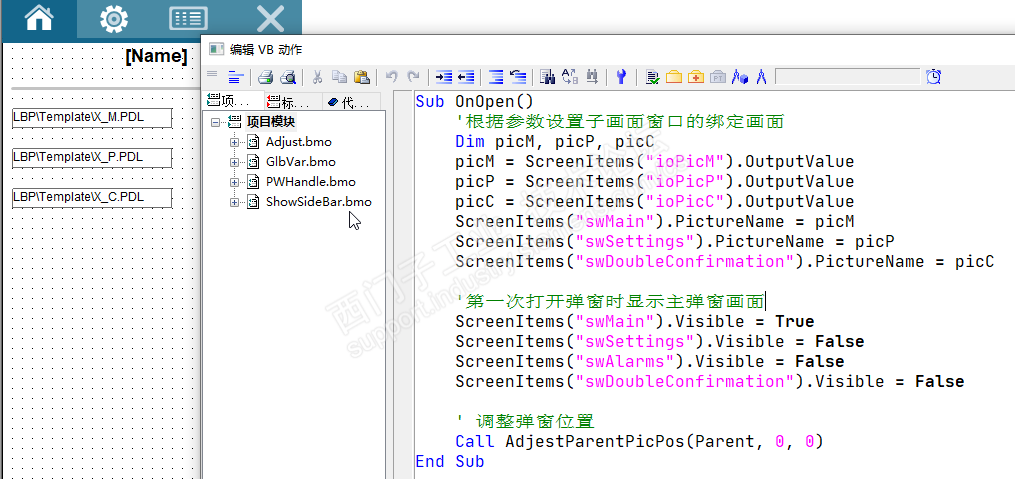Open Print Preview from the toolbar
The image size is (1015, 479).
point(288,76)
